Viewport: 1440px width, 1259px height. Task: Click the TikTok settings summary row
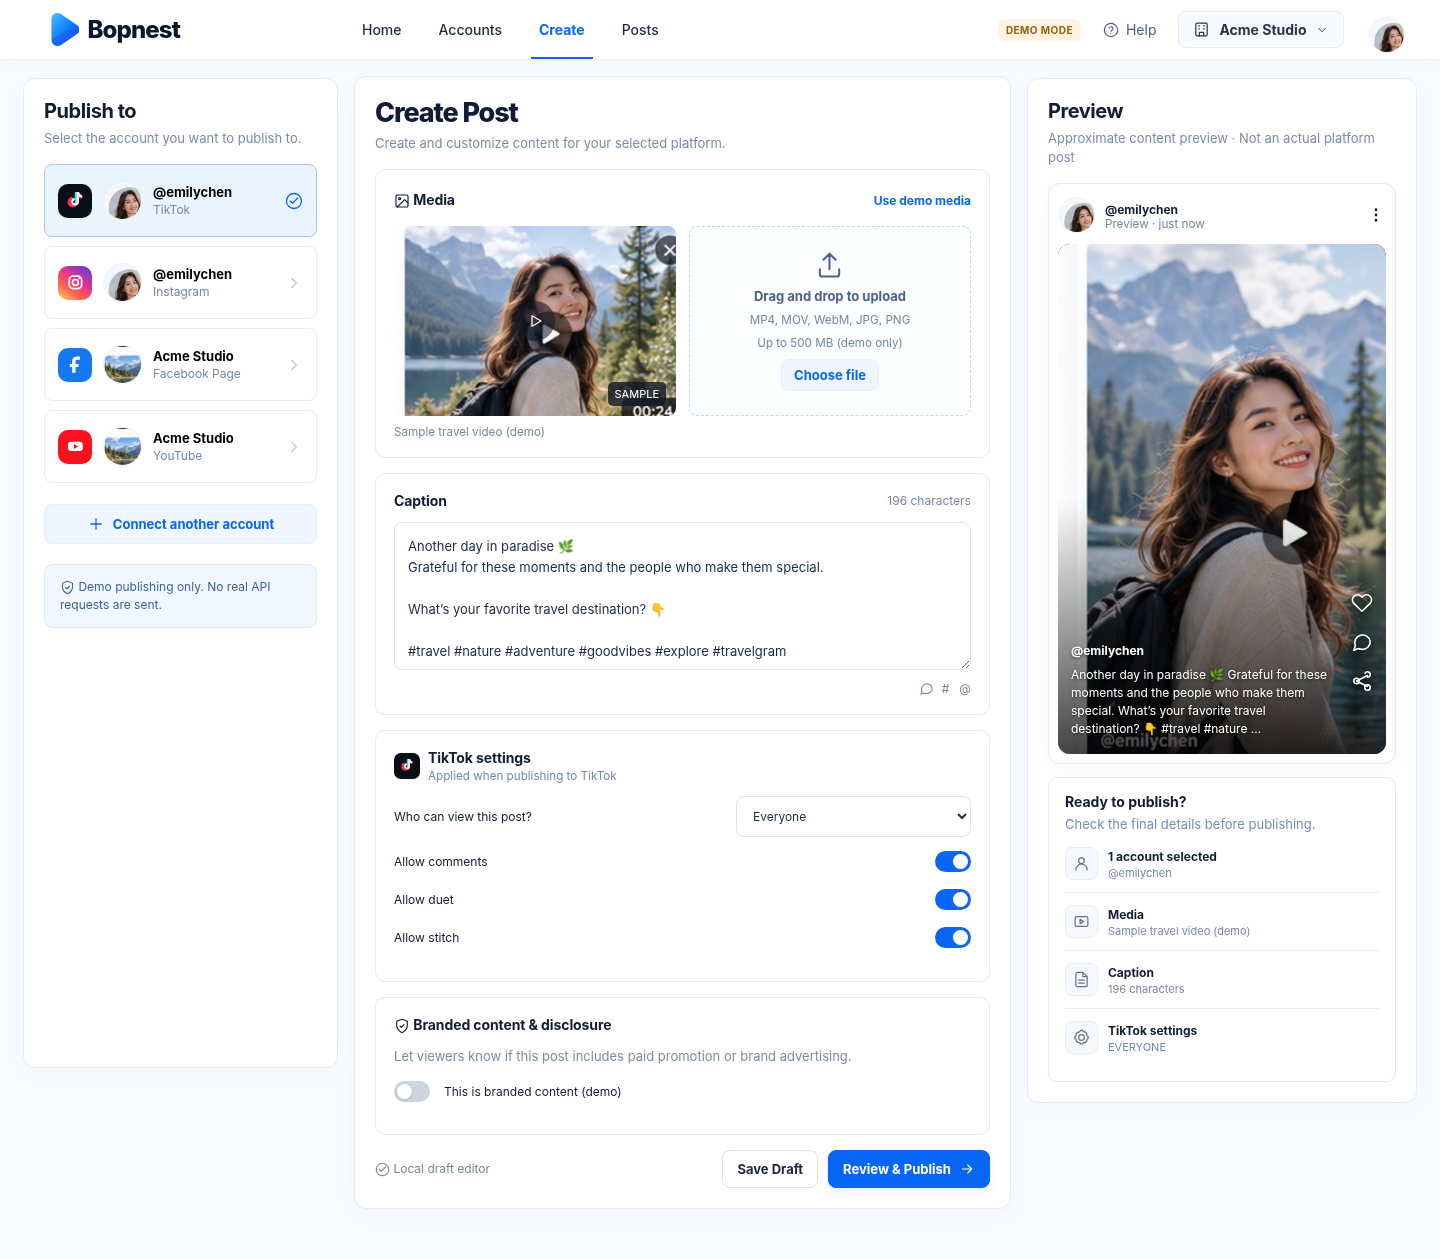(1222, 1038)
